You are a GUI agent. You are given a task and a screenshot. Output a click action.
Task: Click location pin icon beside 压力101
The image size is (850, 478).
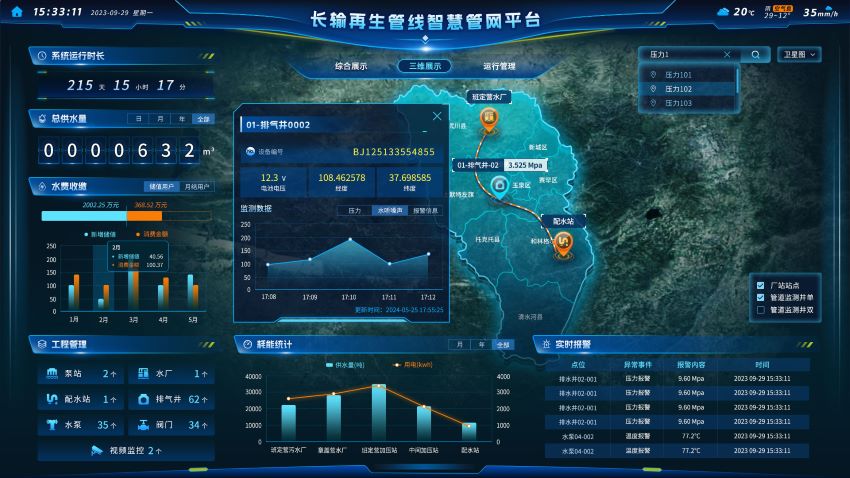click(653, 75)
